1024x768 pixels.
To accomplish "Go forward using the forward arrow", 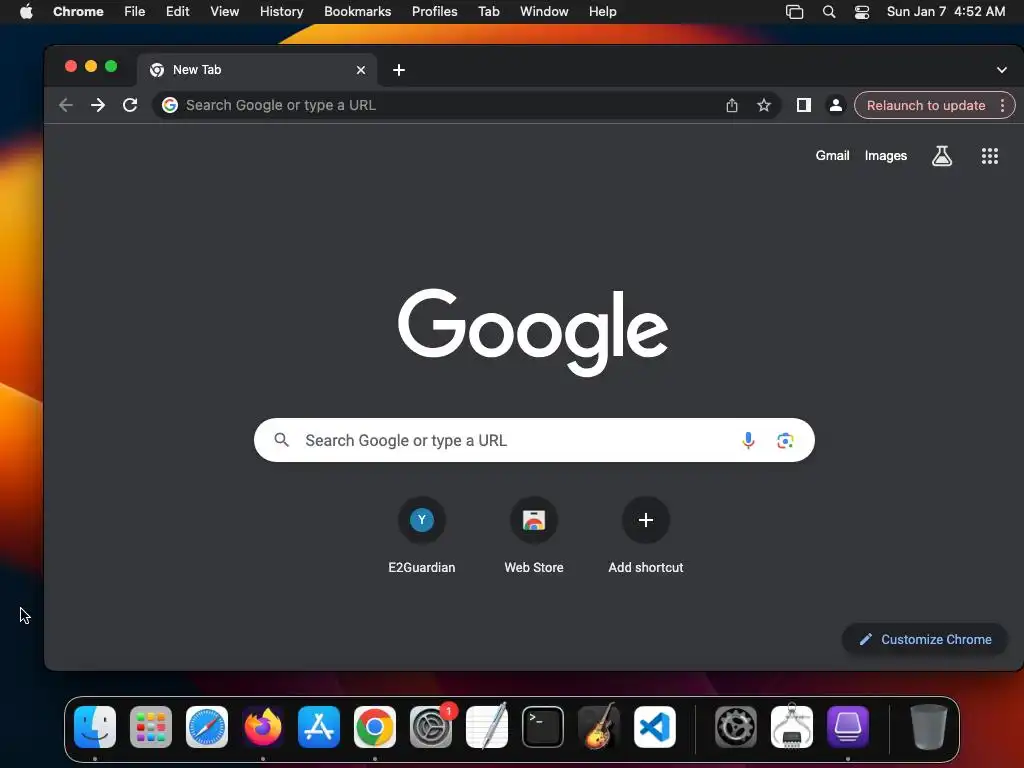I will pos(98,105).
